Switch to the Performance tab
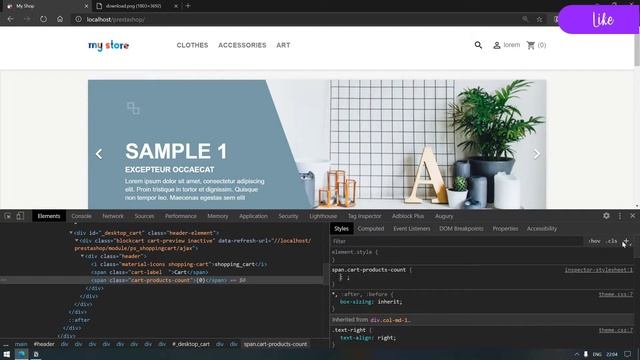This screenshot has width=640, height=360. click(181, 216)
